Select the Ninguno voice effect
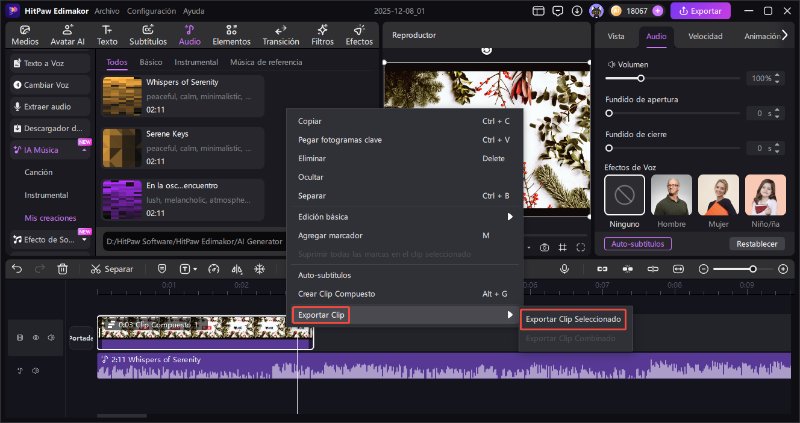The height and width of the screenshot is (423, 800). (625, 196)
